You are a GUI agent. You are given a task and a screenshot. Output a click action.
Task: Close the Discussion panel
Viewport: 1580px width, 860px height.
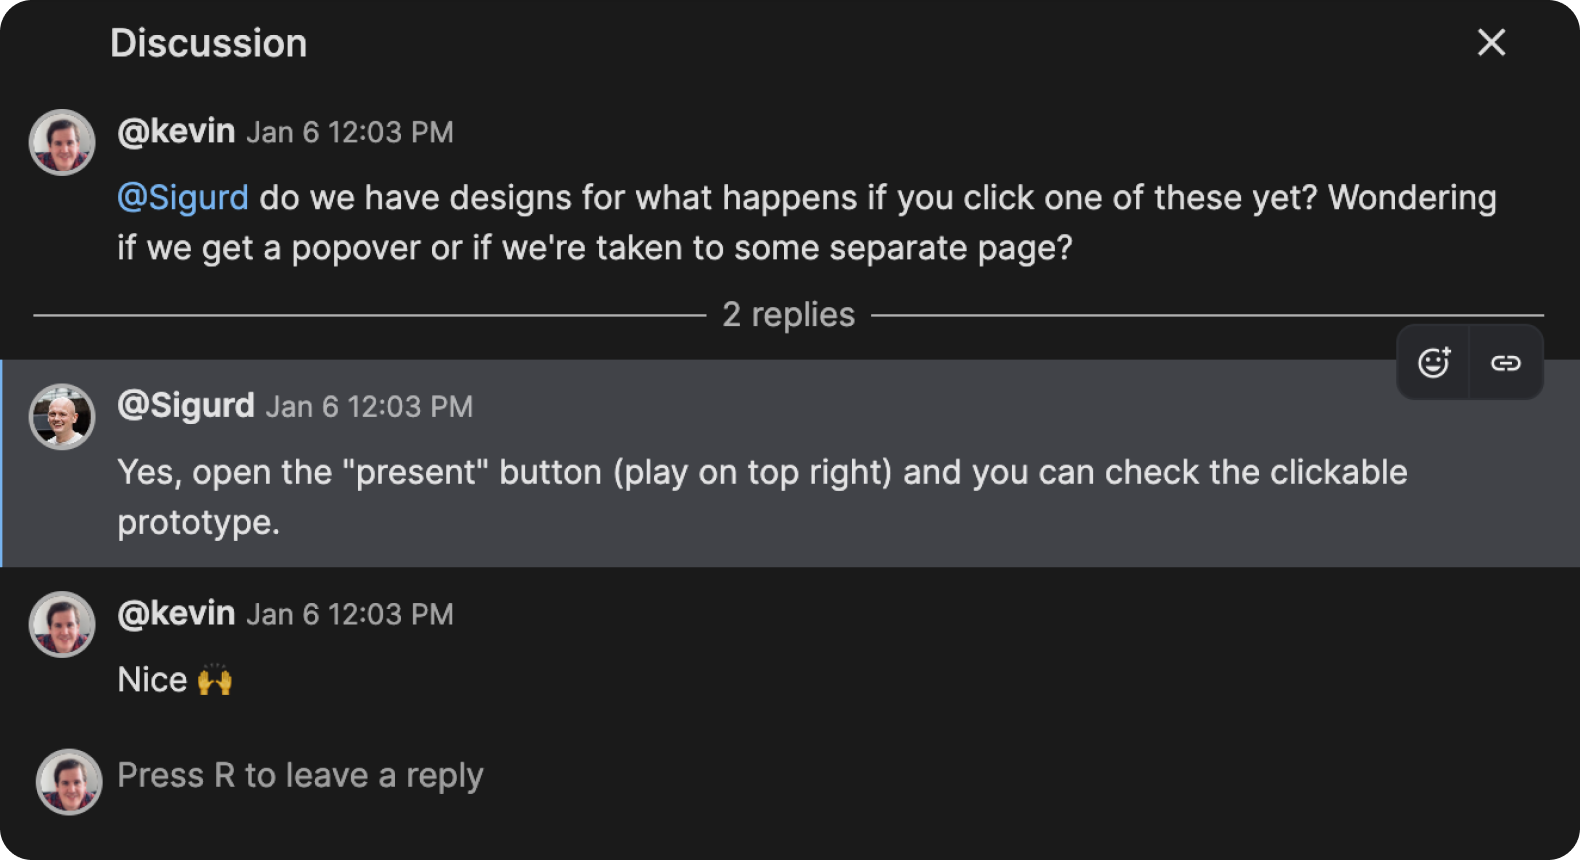[x=1491, y=42]
